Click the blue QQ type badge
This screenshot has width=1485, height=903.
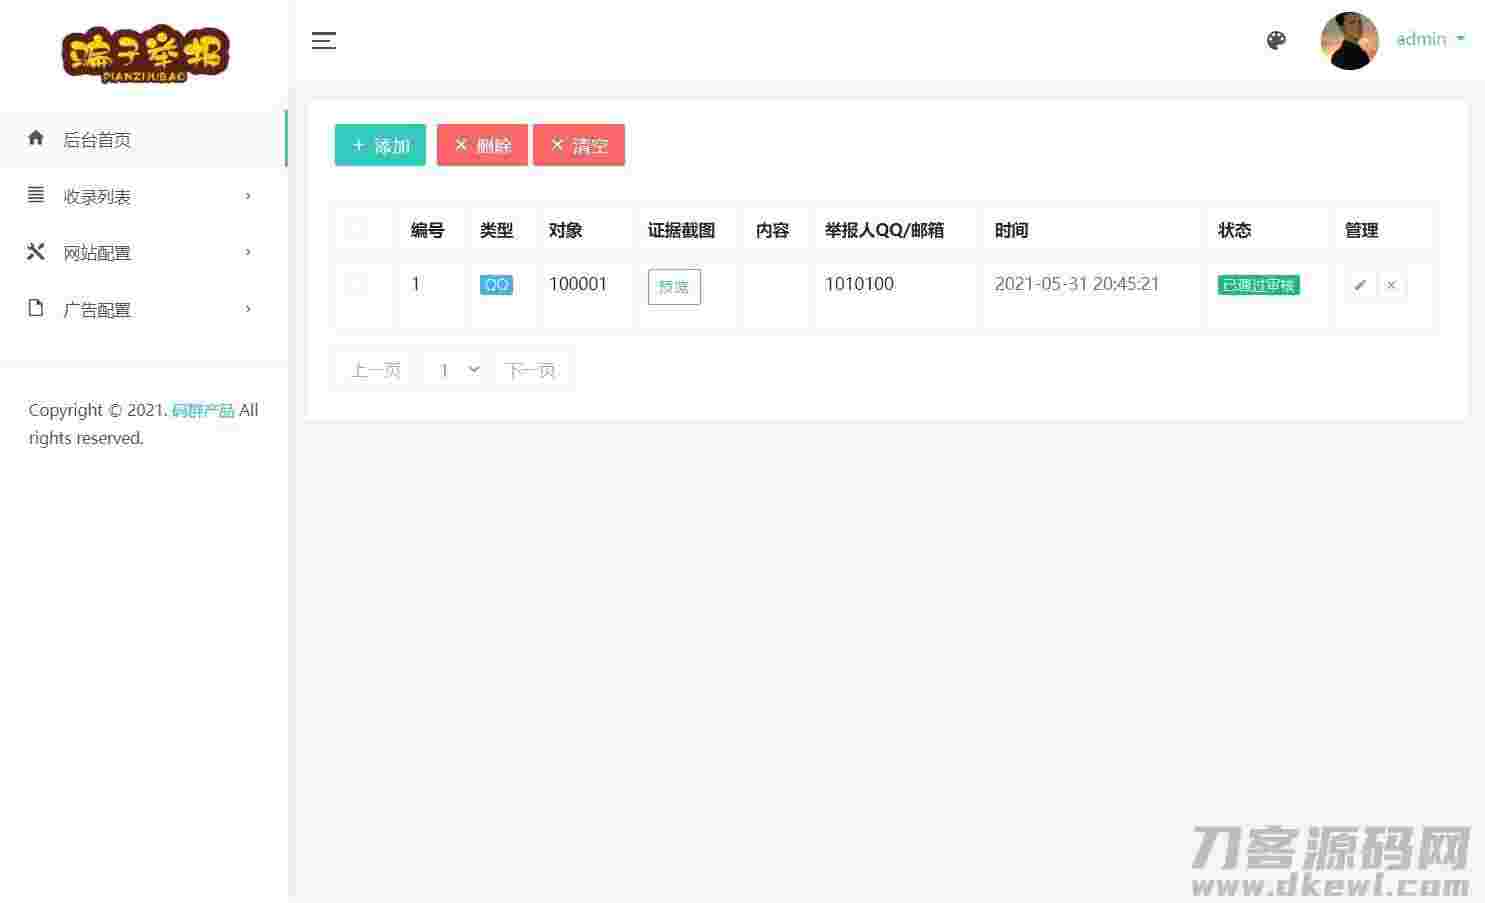(496, 285)
